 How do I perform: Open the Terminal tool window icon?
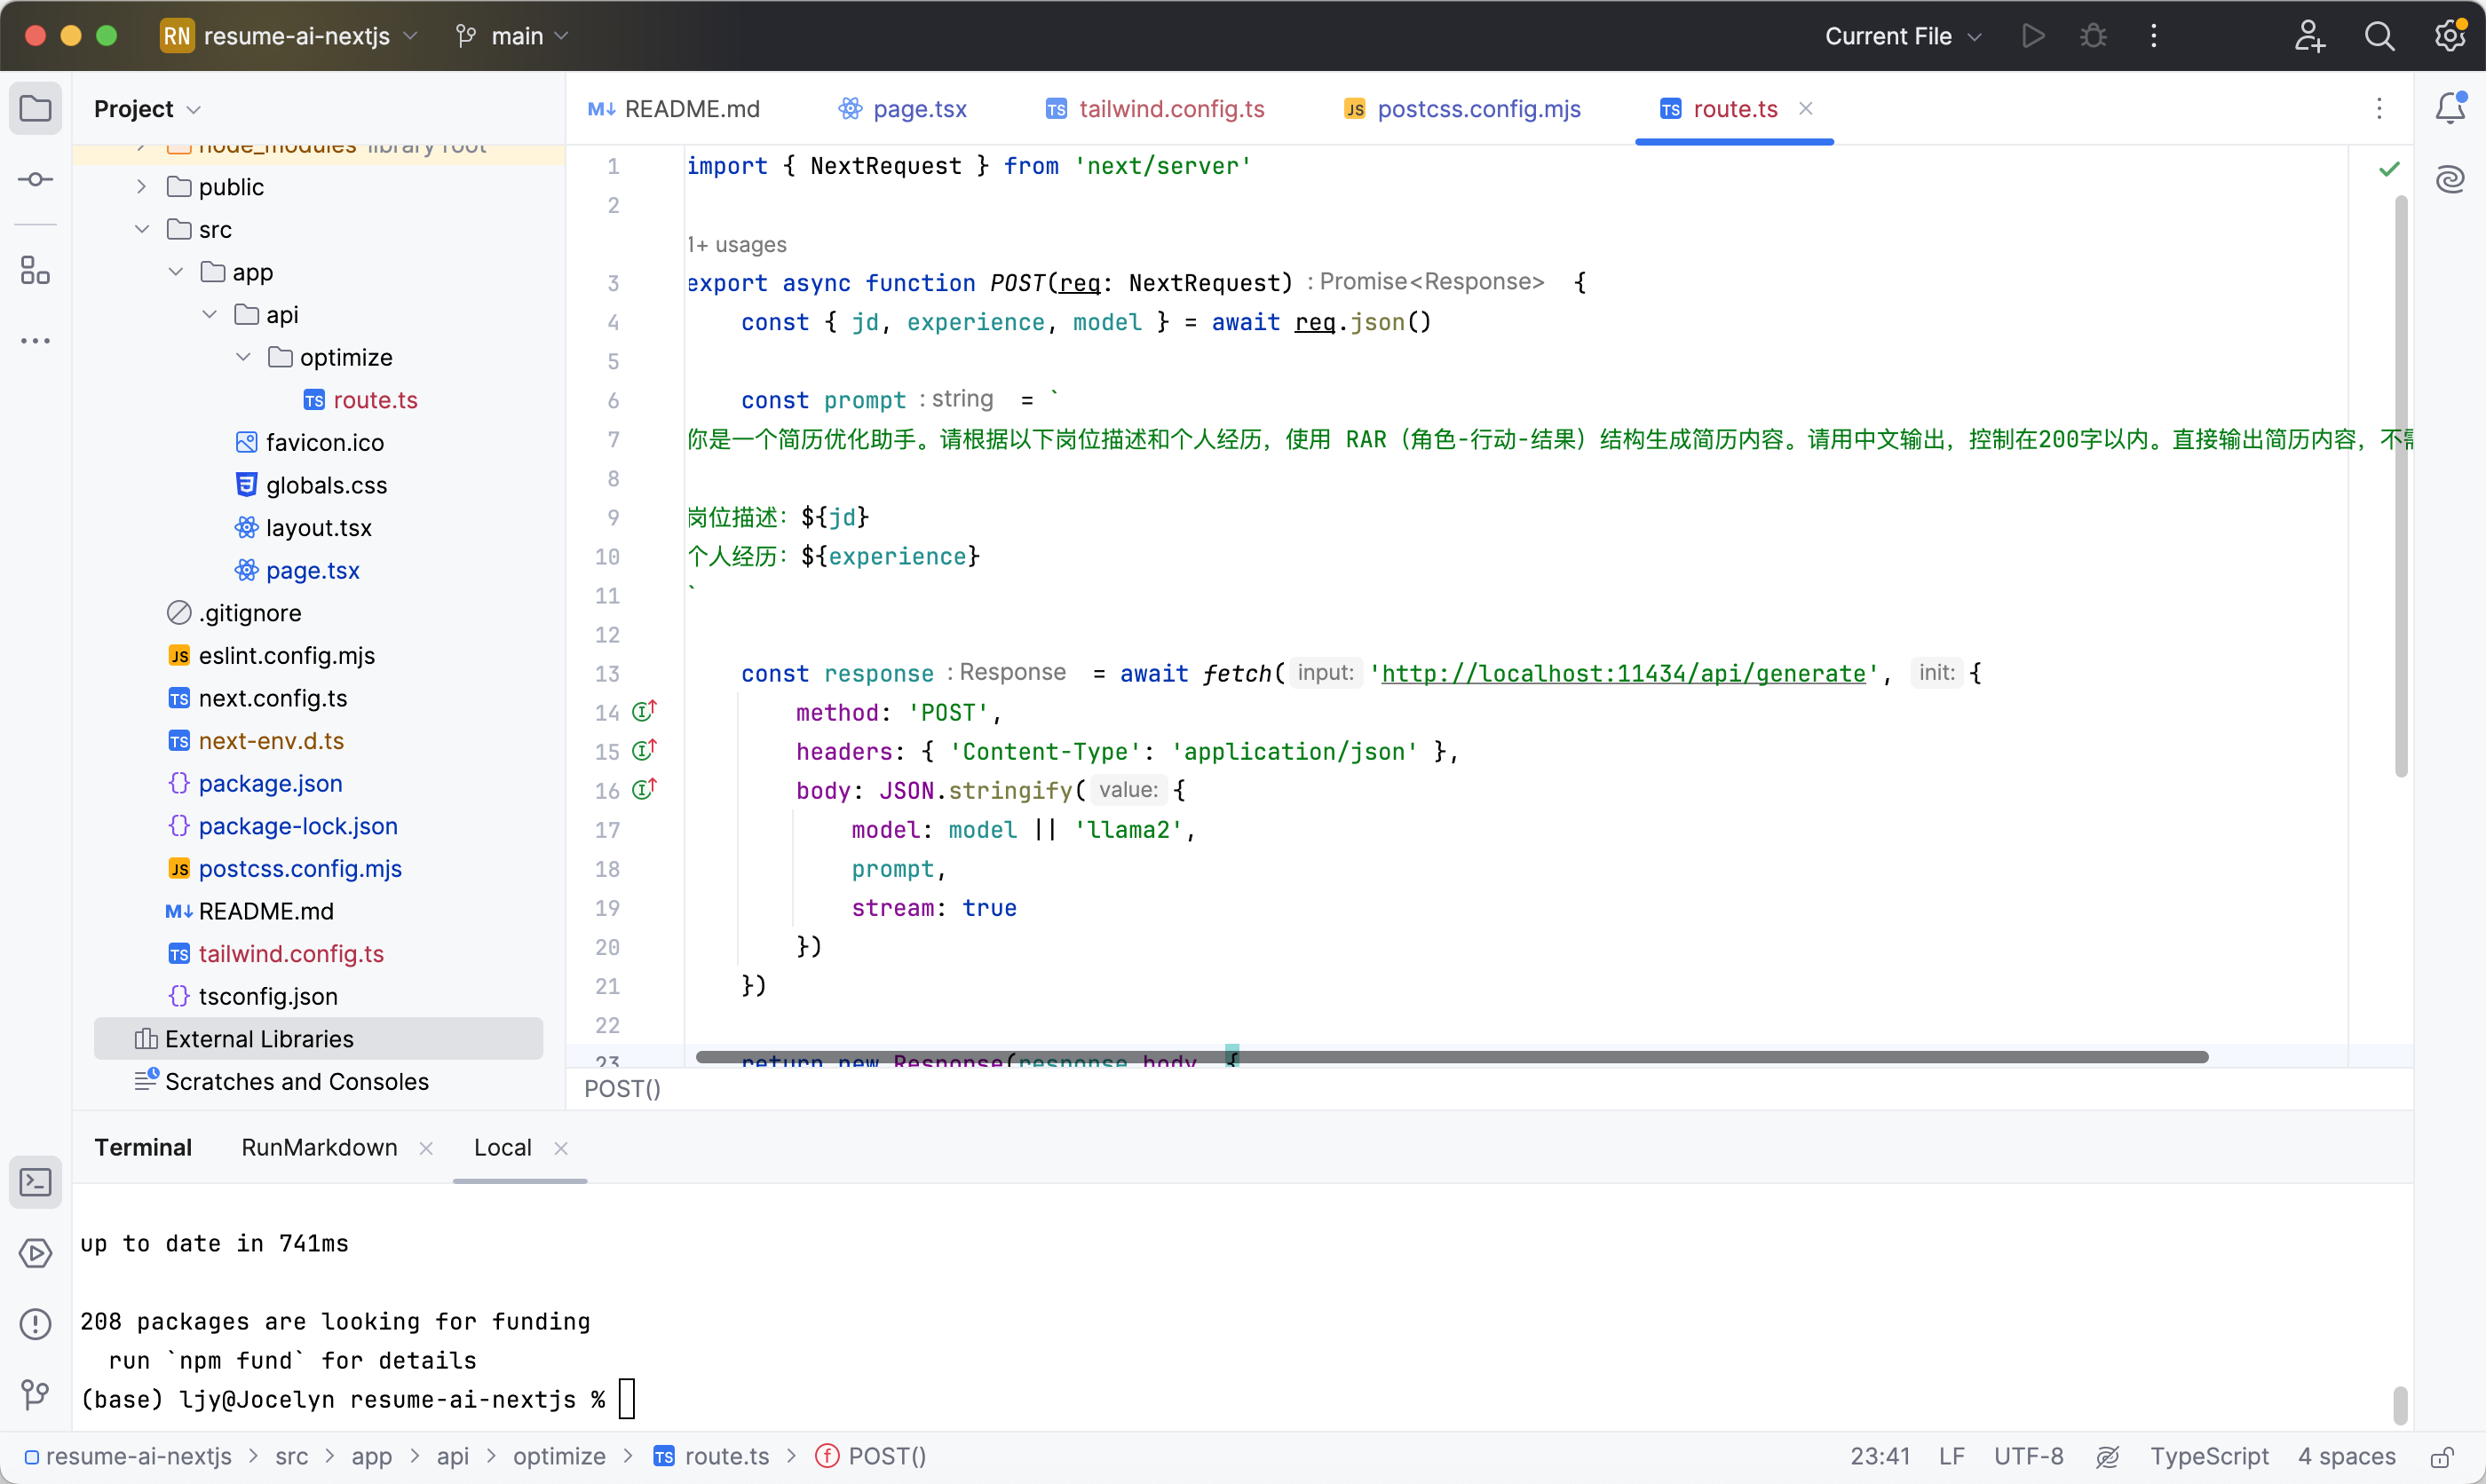click(x=35, y=1182)
